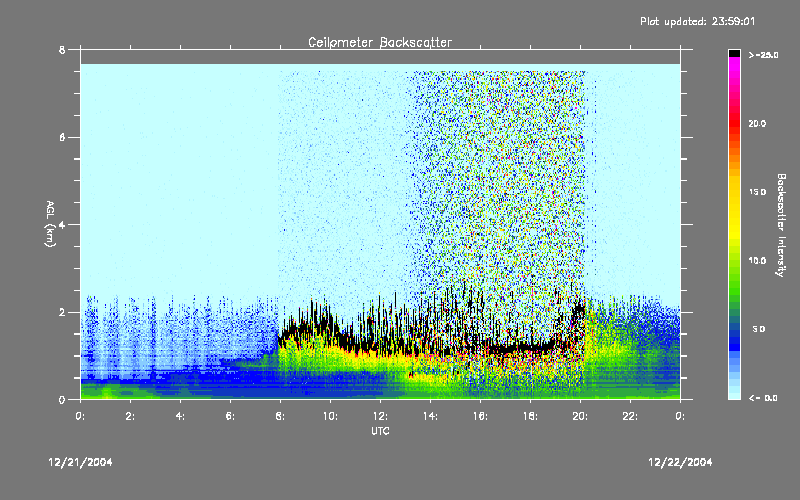Click the dark blue segment of the colorbar
The image size is (800, 500).
pos(734,339)
